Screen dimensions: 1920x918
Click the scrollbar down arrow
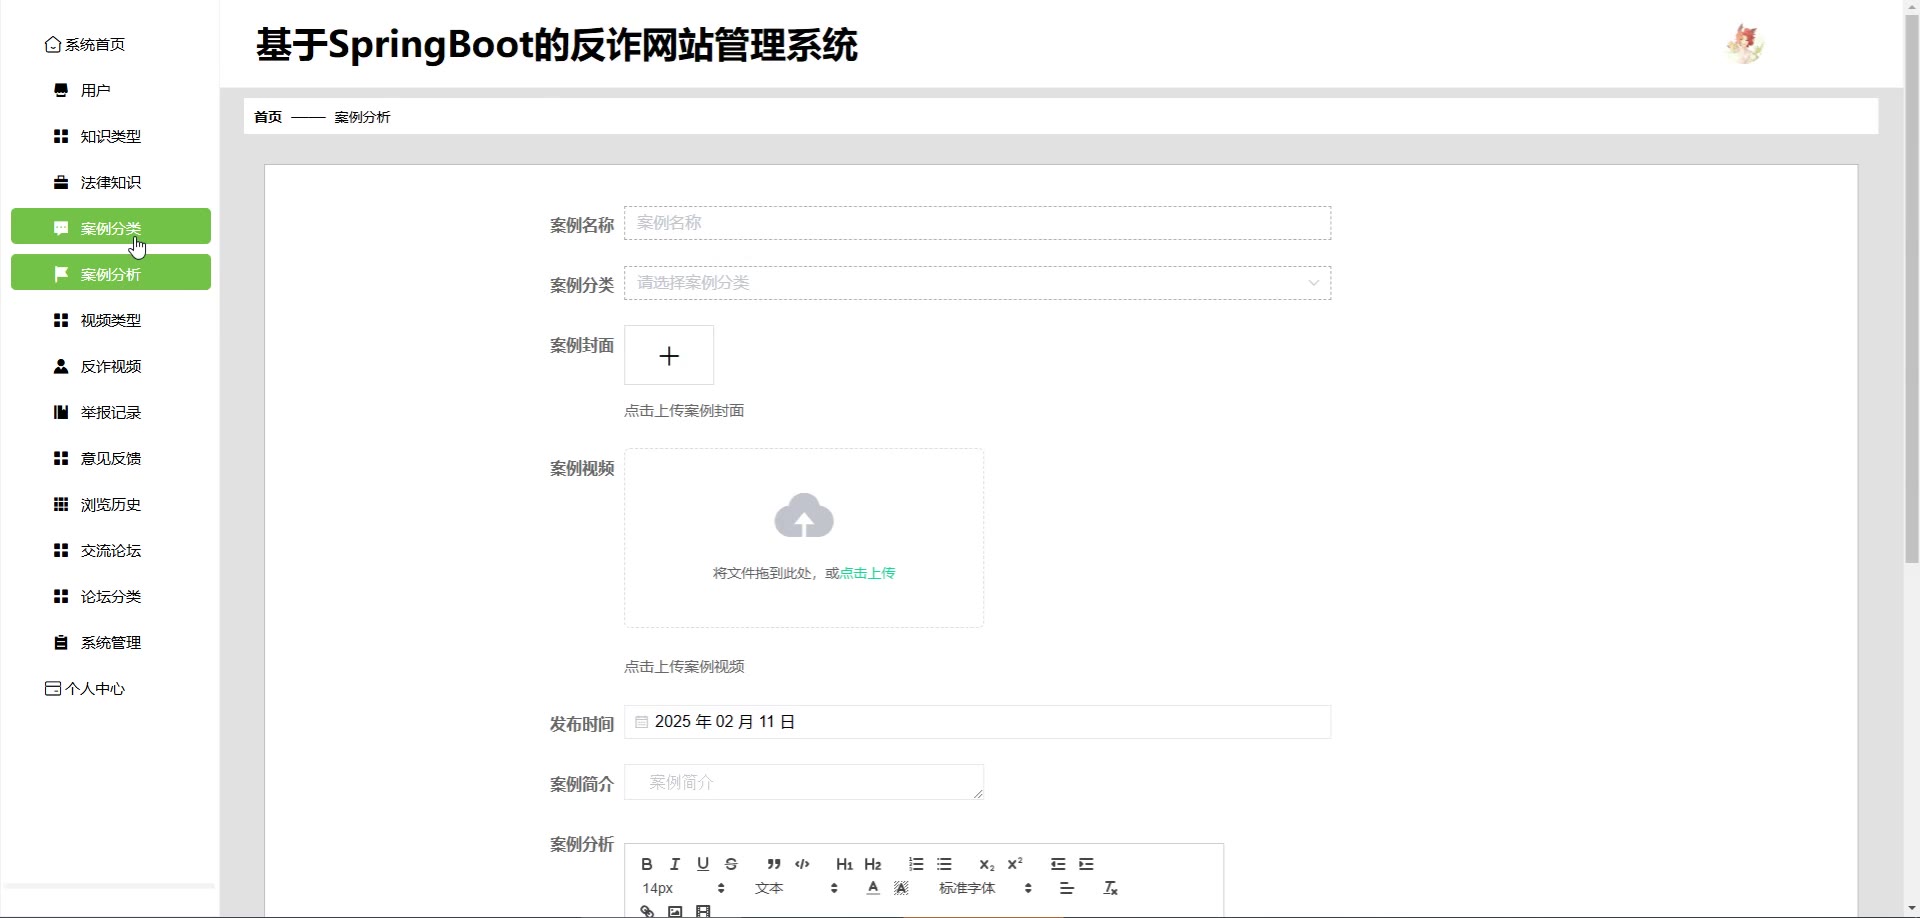[x=1912, y=909]
